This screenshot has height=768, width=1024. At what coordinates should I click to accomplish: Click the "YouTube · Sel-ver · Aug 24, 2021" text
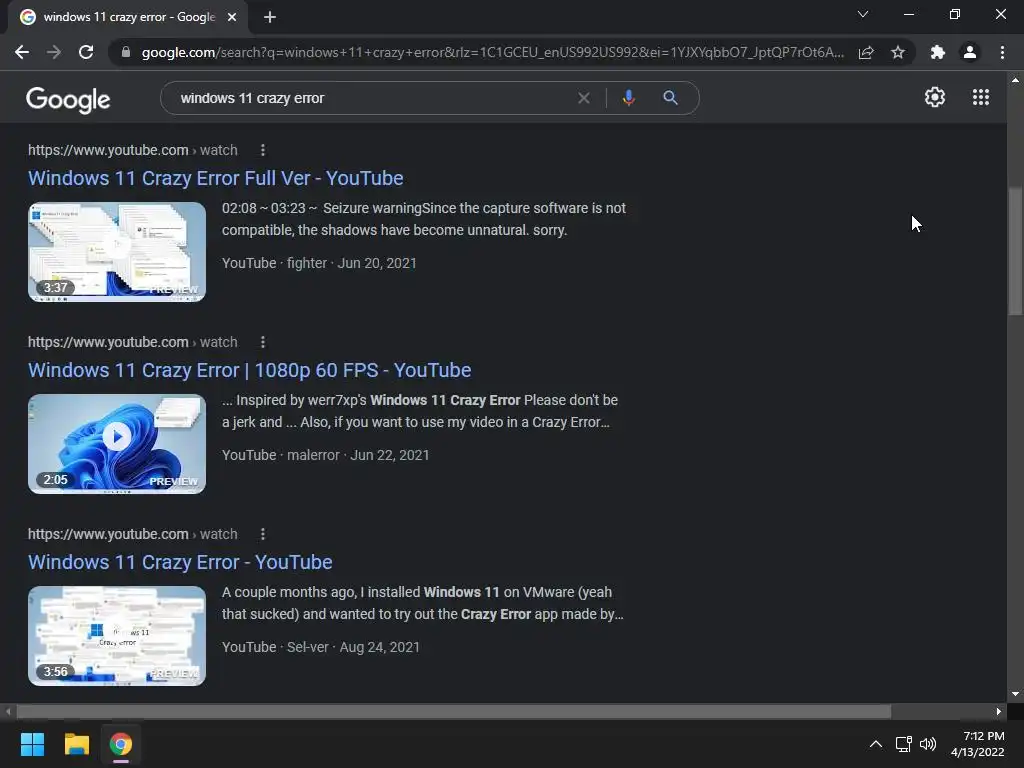coord(321,647)
